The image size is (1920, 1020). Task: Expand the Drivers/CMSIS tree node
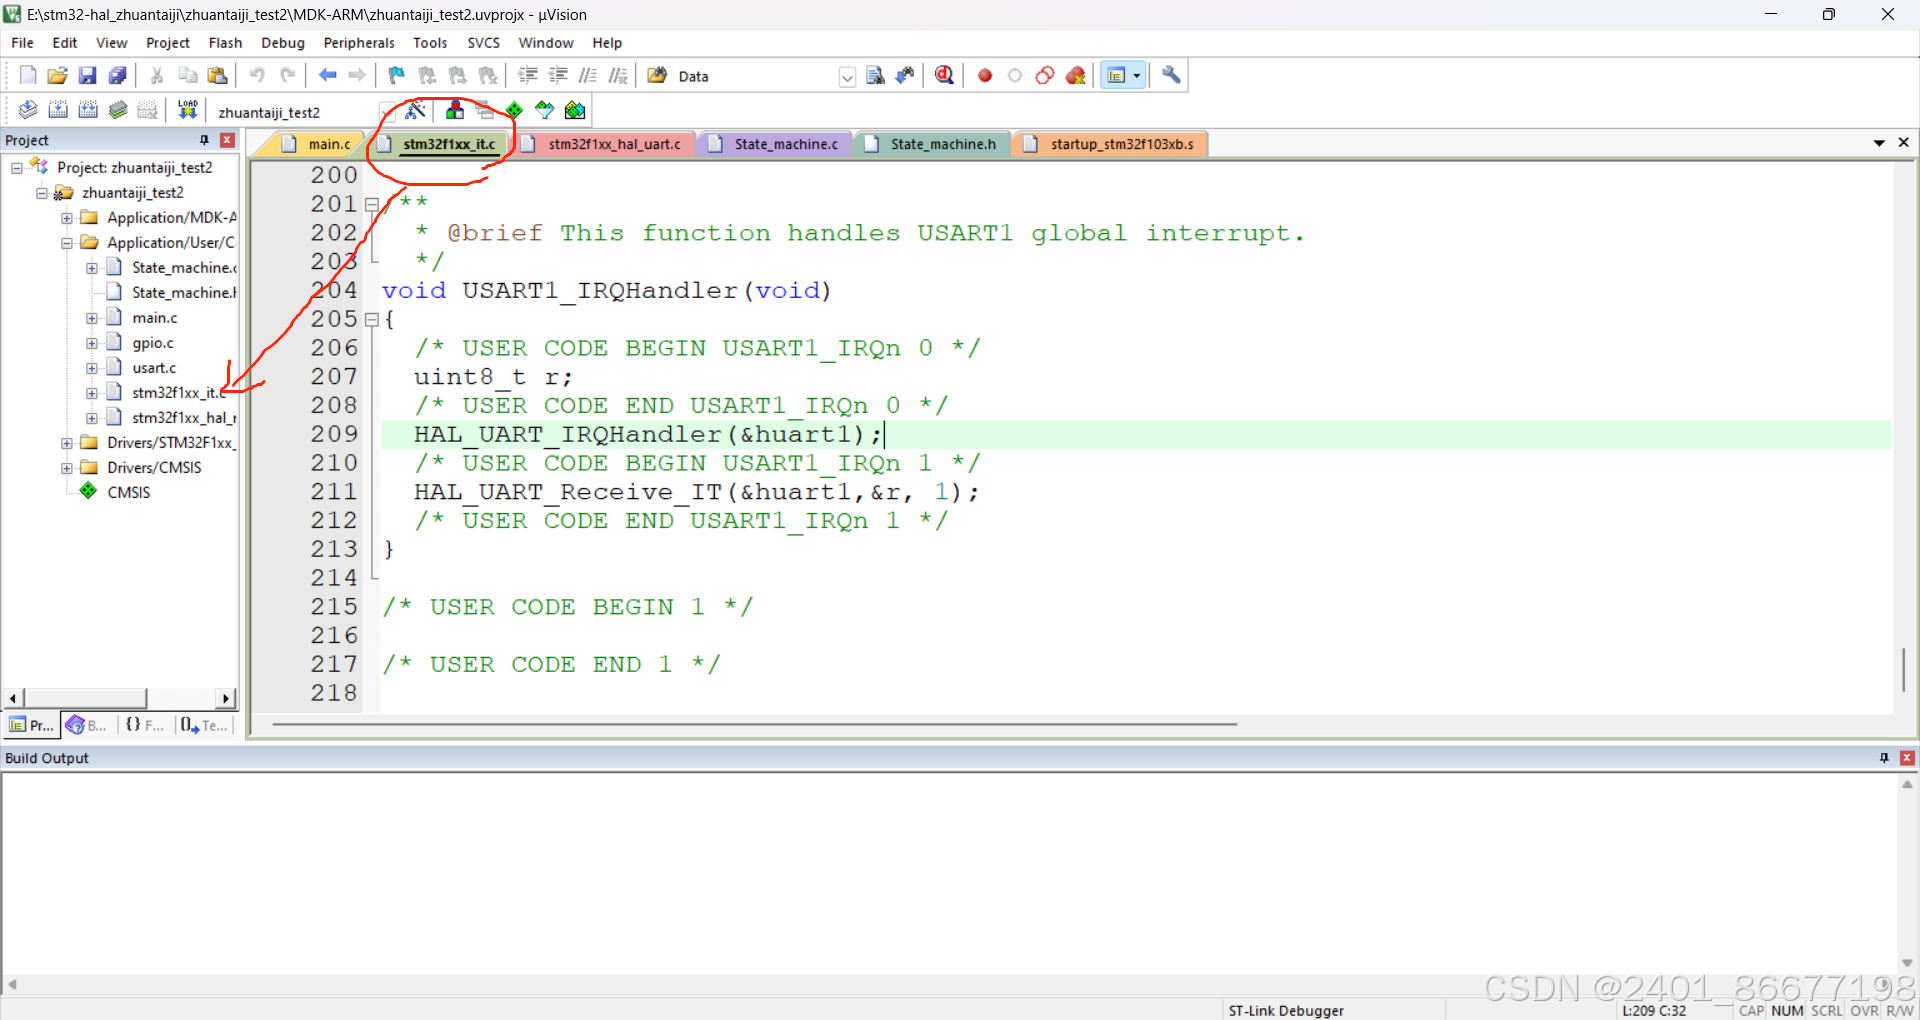(66, 467)
